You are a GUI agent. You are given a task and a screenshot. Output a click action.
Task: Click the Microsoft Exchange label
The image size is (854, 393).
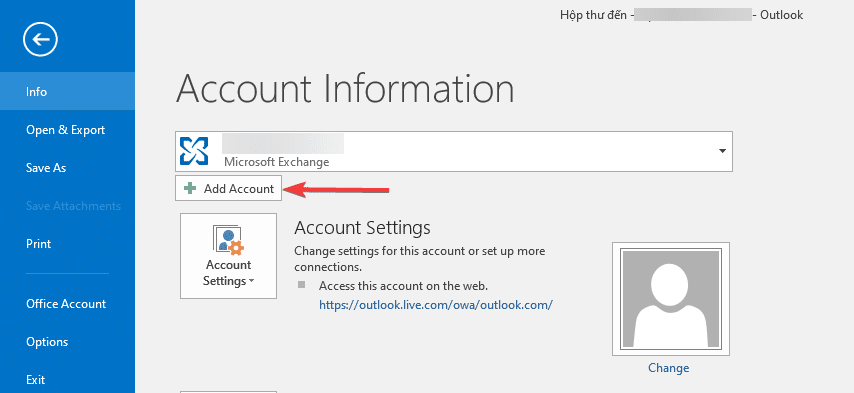277,162
